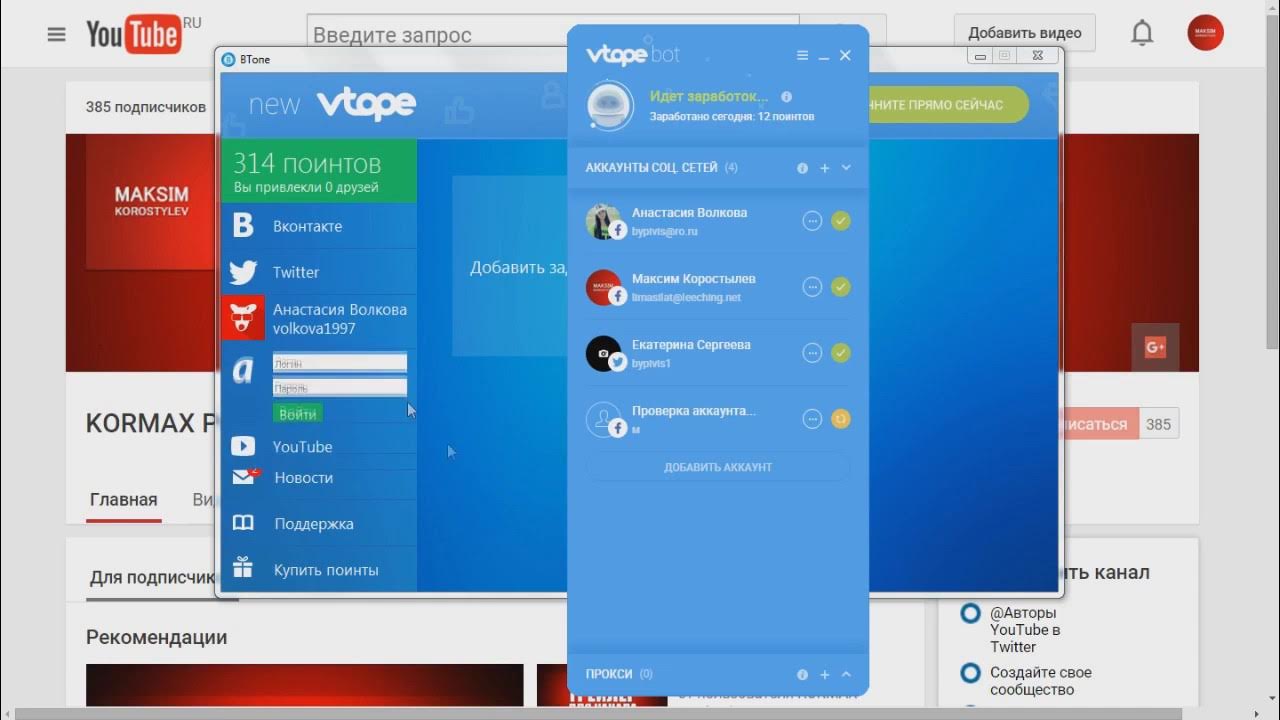Screen dimensions: 1280x720
Task: Open Купить поинты in the sidebar
Action: tap(319, 570)
